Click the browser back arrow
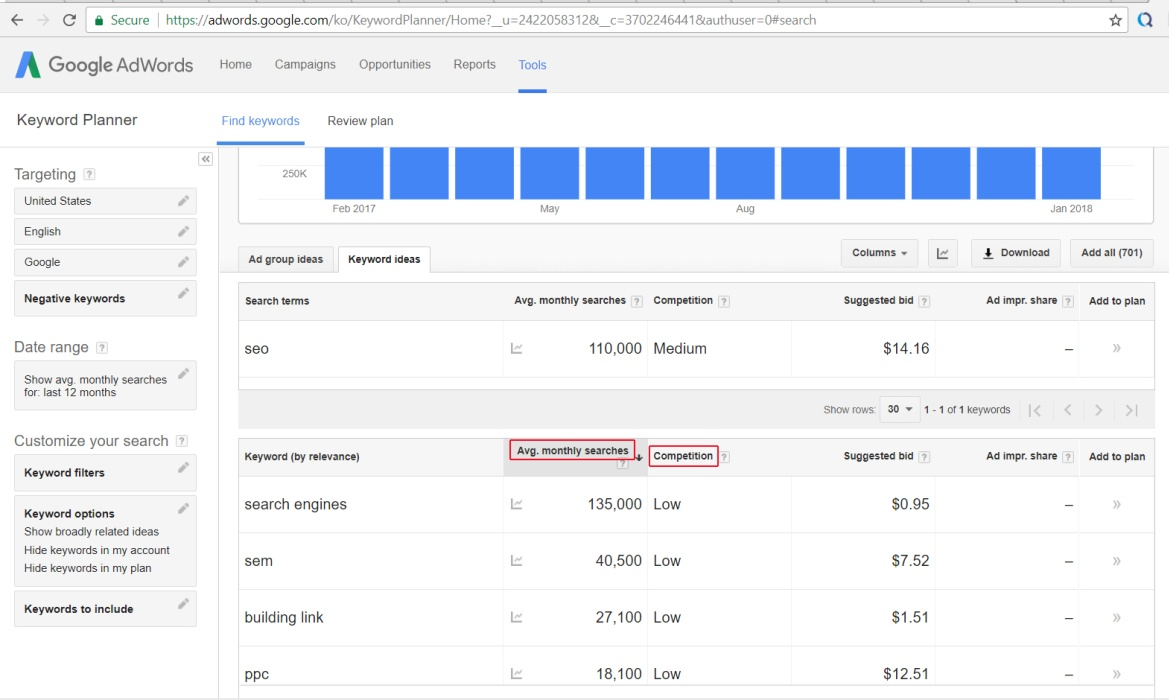 click(17, 20)
